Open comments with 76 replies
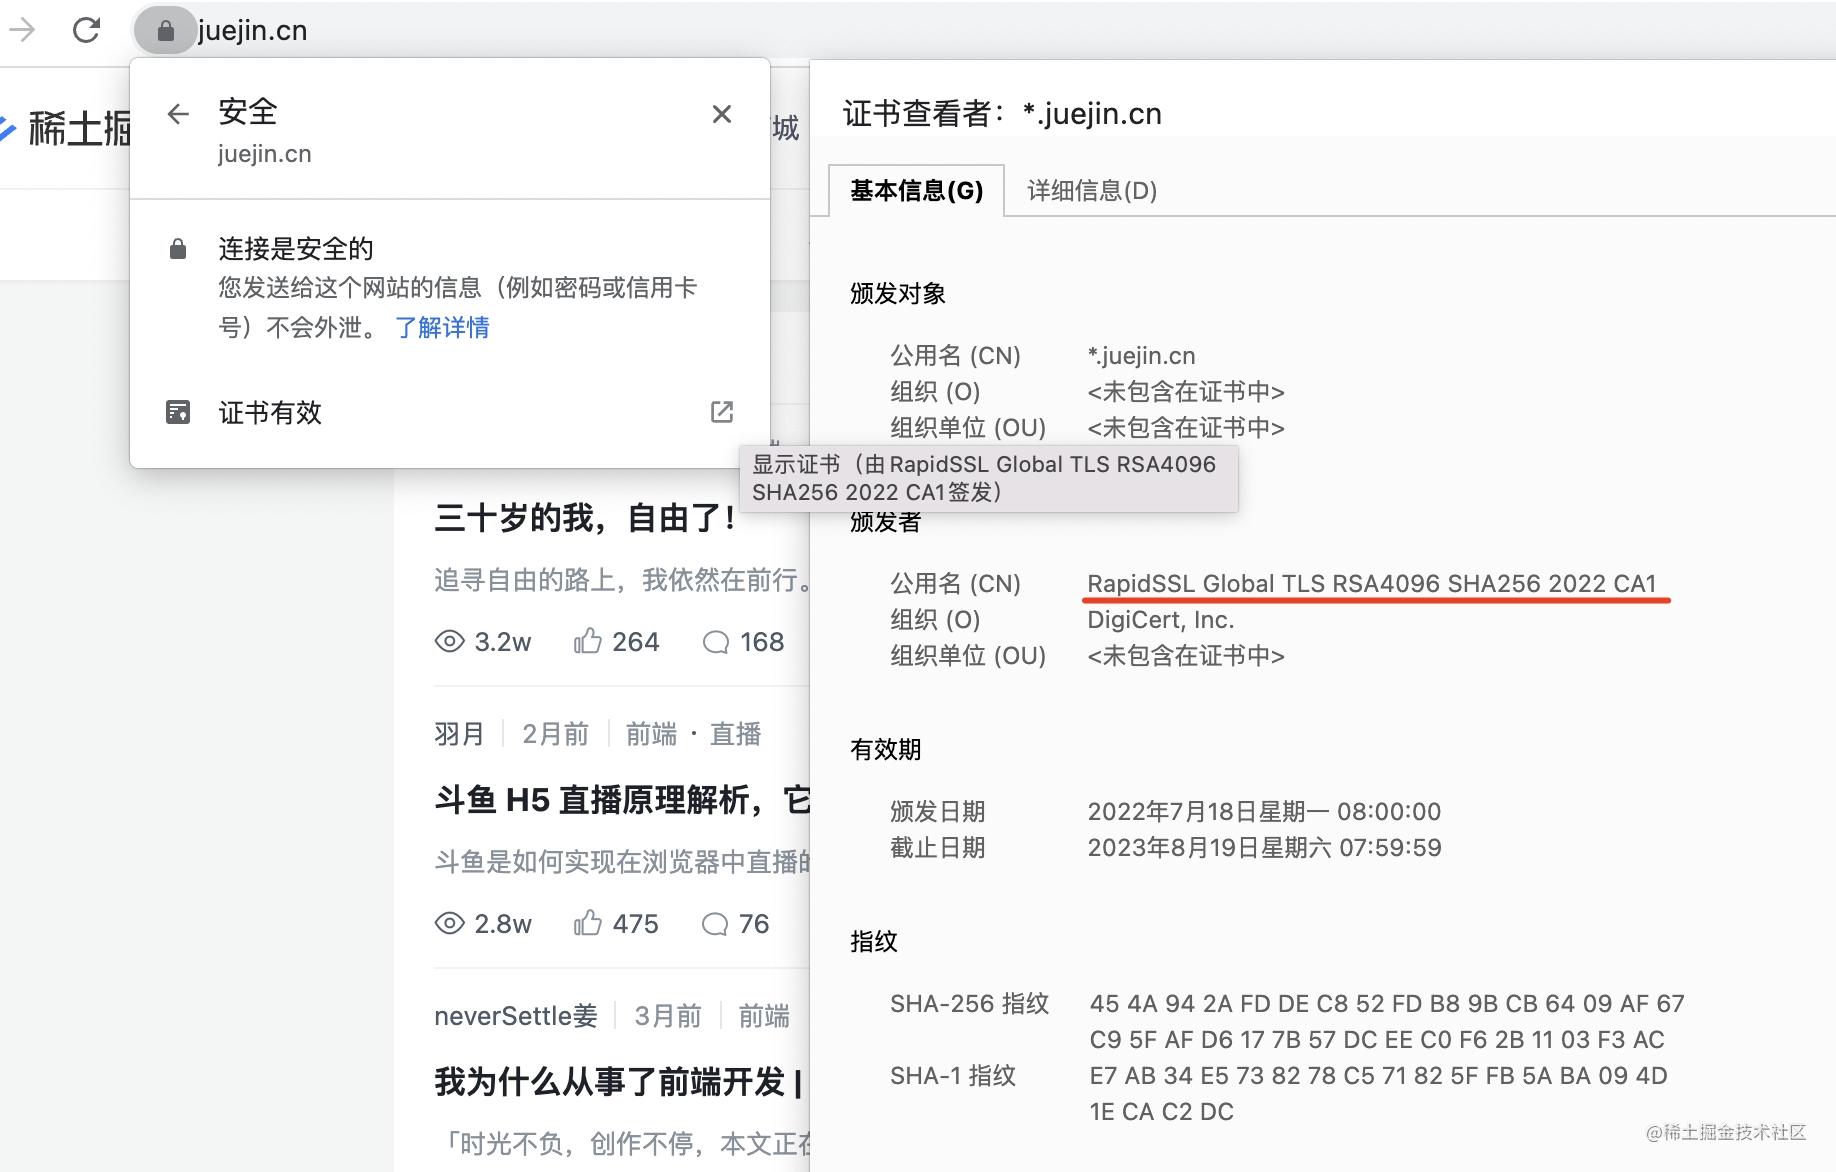The width and height of the screenshot is (1836, 1172). click(715, 924)
